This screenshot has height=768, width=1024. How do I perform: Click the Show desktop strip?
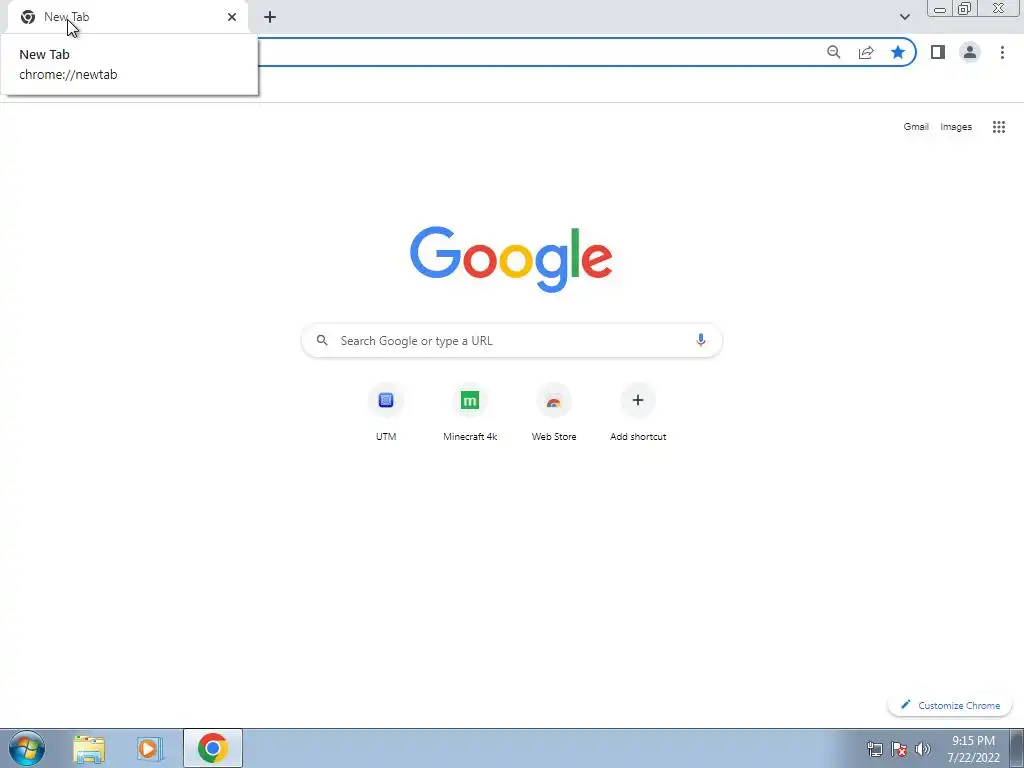pyautogui.click(x=1017, y=748)
